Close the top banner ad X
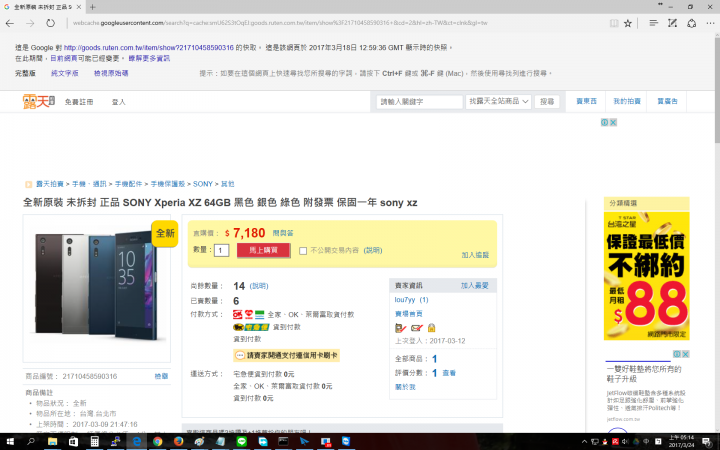 coord(613,122)
